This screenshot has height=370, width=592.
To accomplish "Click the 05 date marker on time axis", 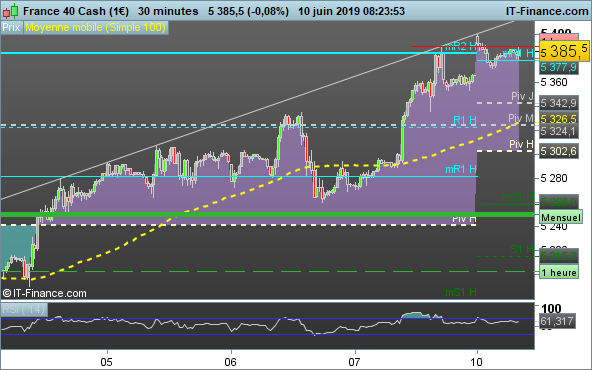I will (x=106, y=362).
